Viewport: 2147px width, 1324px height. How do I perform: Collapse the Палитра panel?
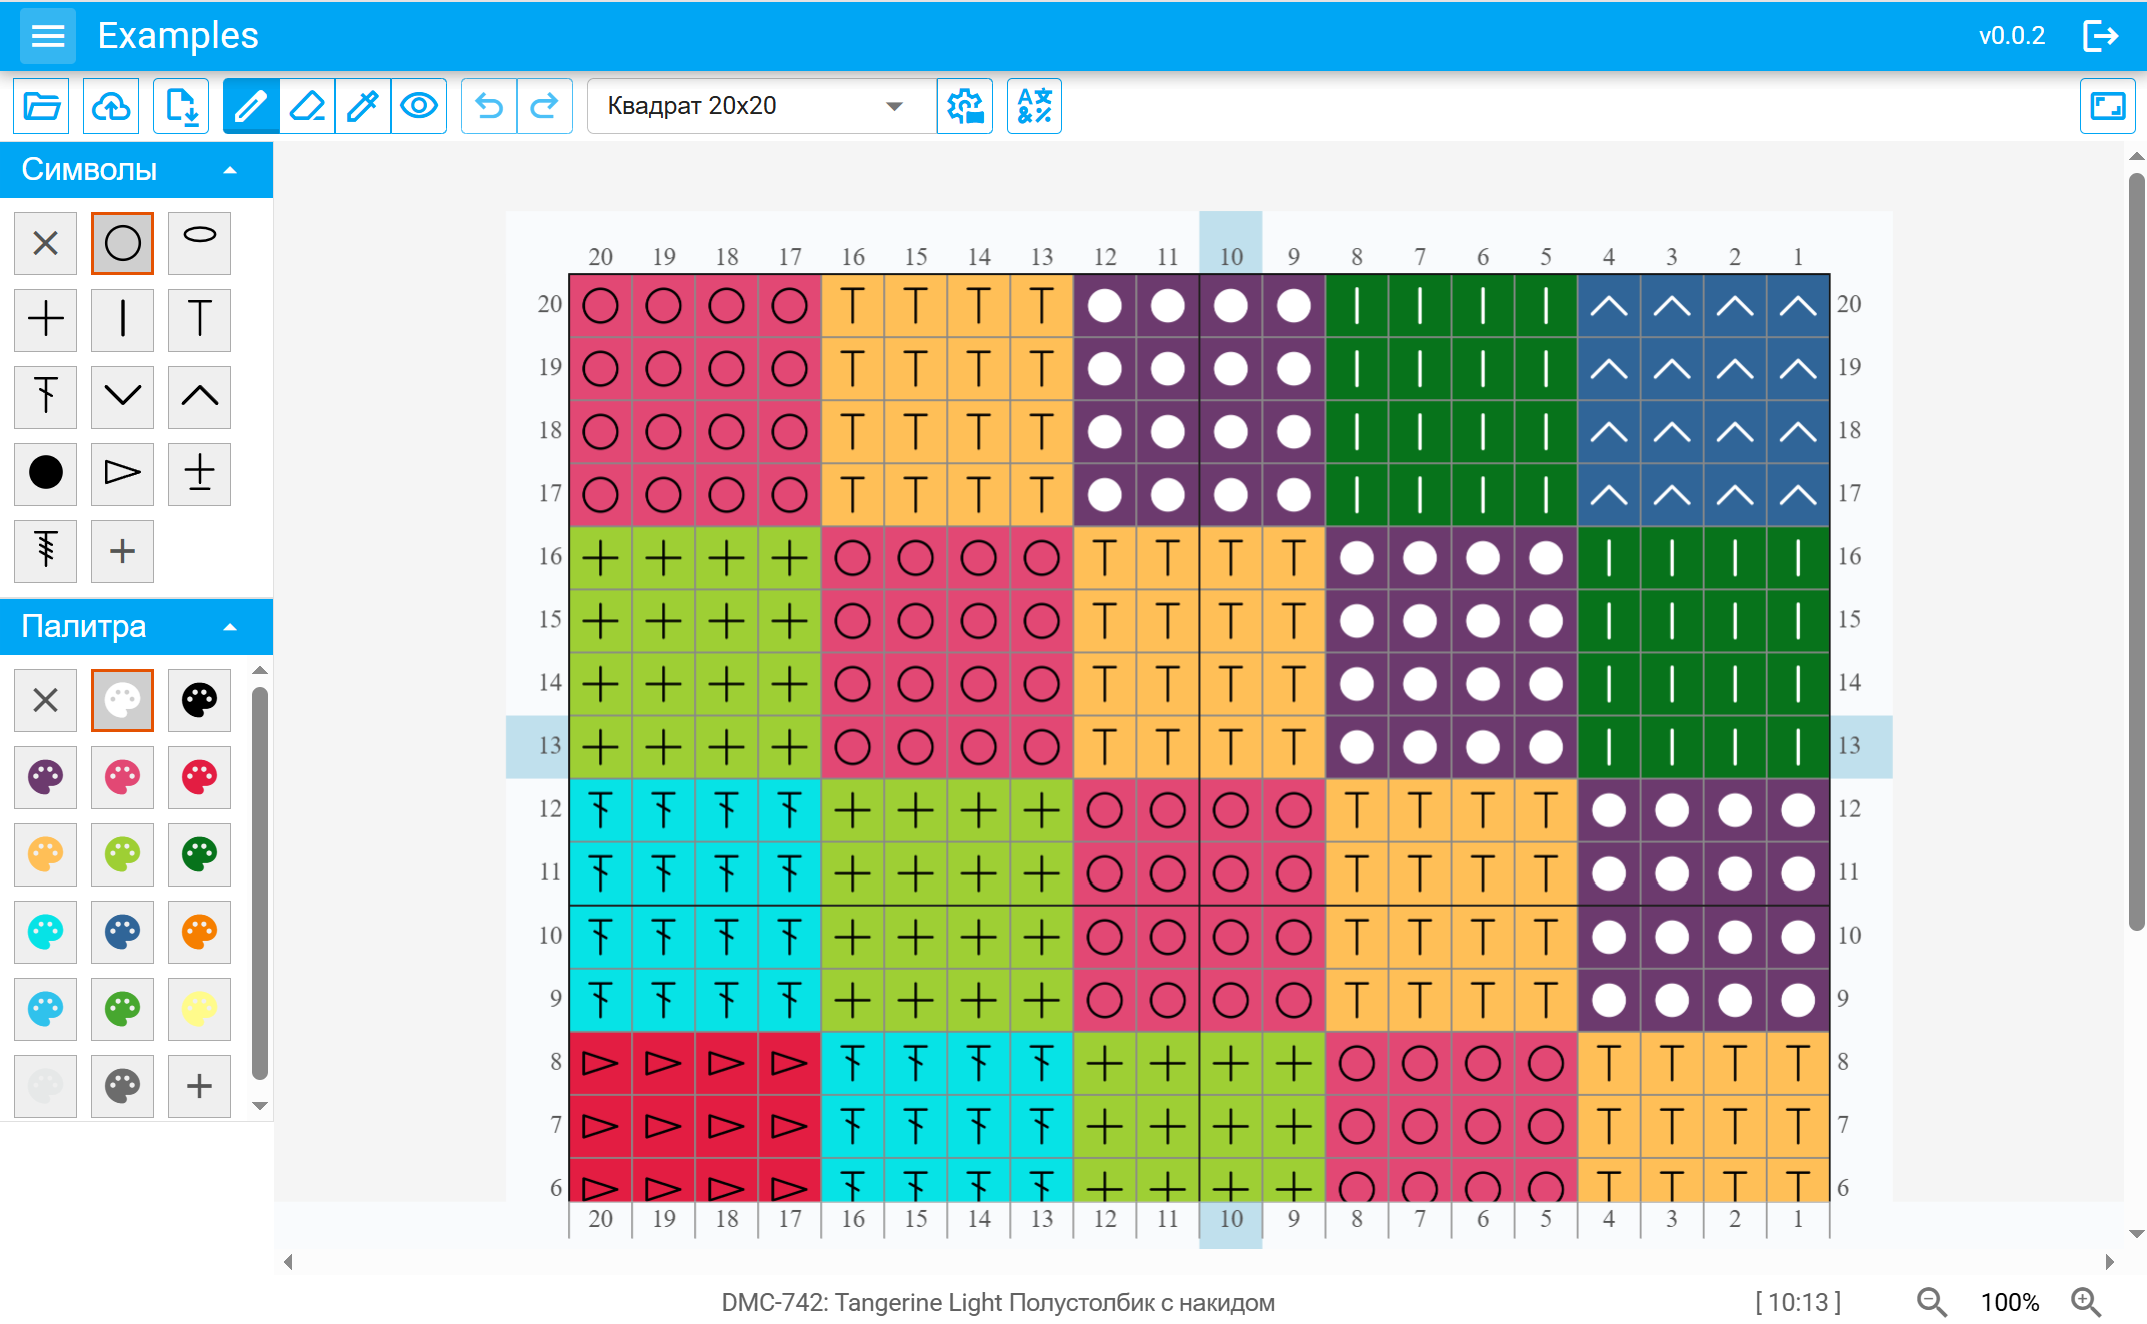[230, 627]
